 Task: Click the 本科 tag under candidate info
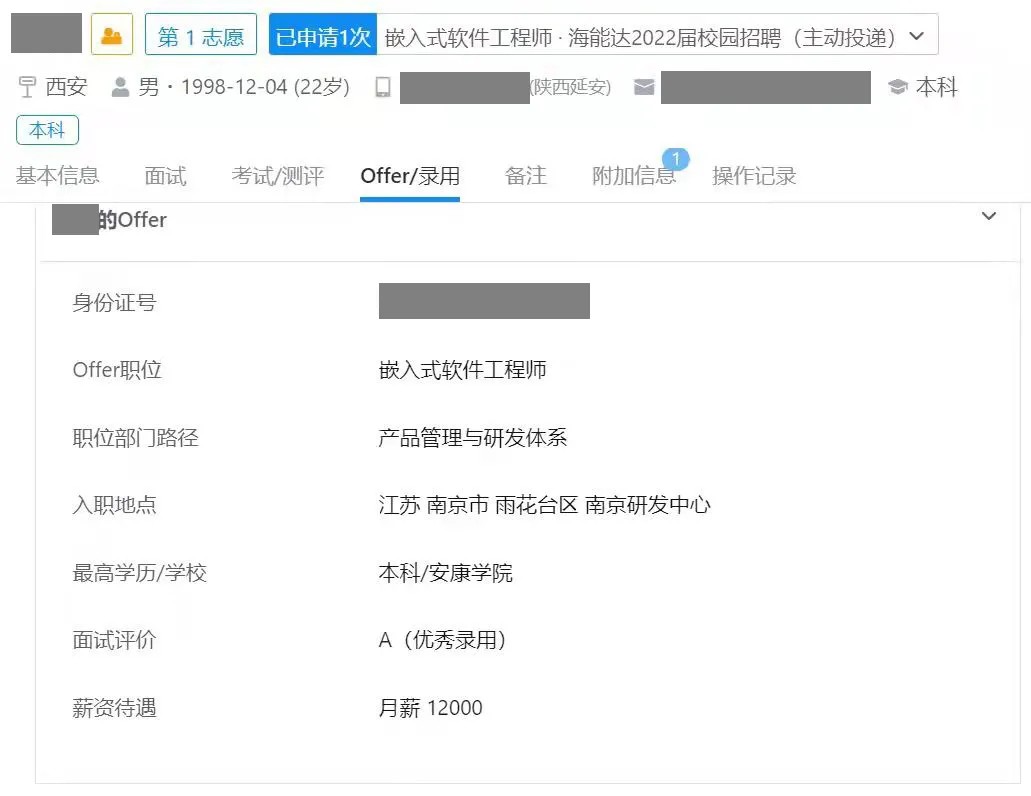coord(46,130)
